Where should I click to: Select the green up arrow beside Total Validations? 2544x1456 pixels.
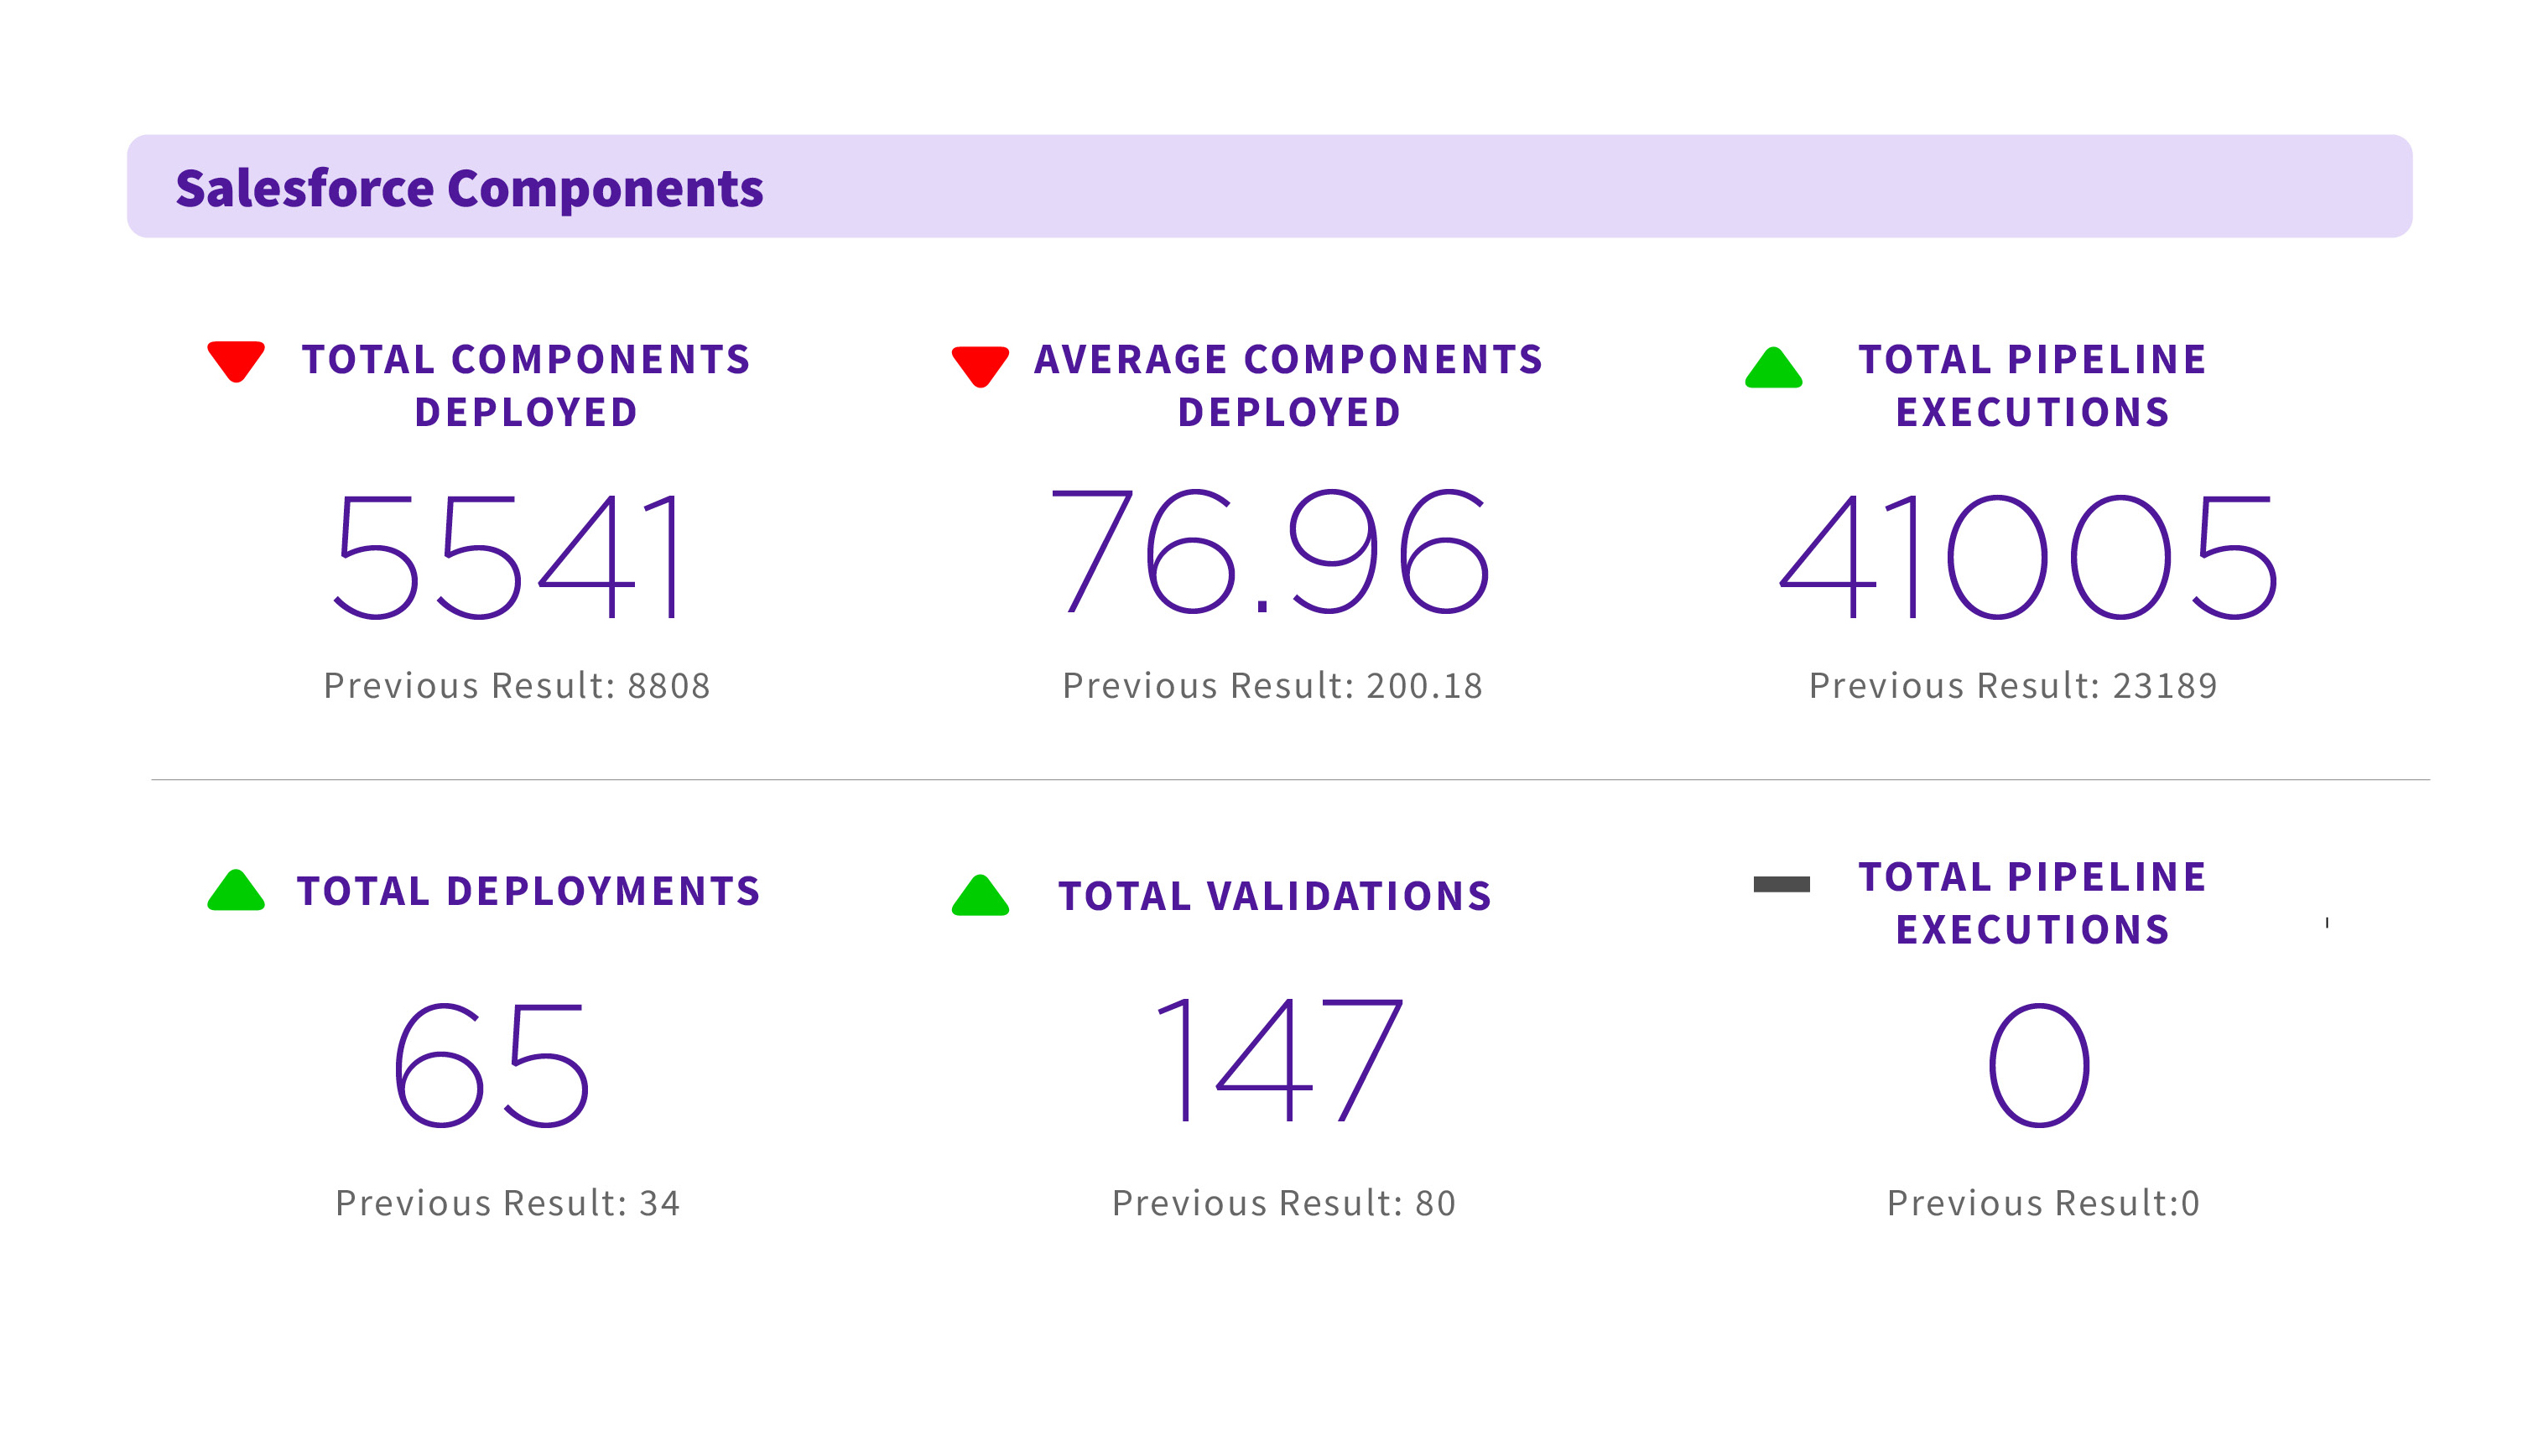click(980, 897)
